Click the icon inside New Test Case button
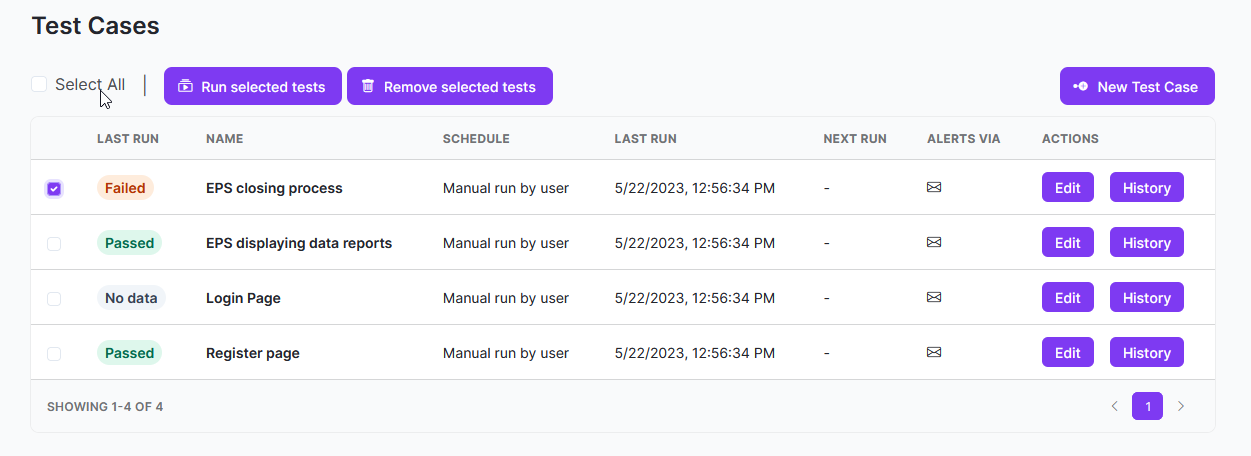This screenshot has height=456, width=1251. [x=1081, y=86]
